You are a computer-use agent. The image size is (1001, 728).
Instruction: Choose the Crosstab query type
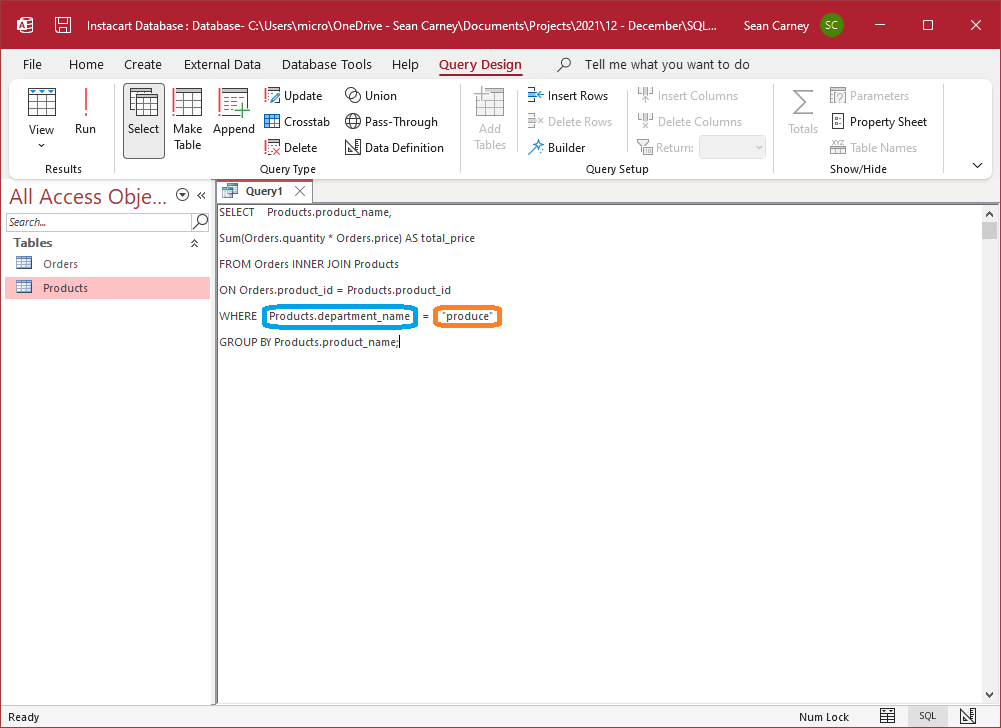pos(297,121)
